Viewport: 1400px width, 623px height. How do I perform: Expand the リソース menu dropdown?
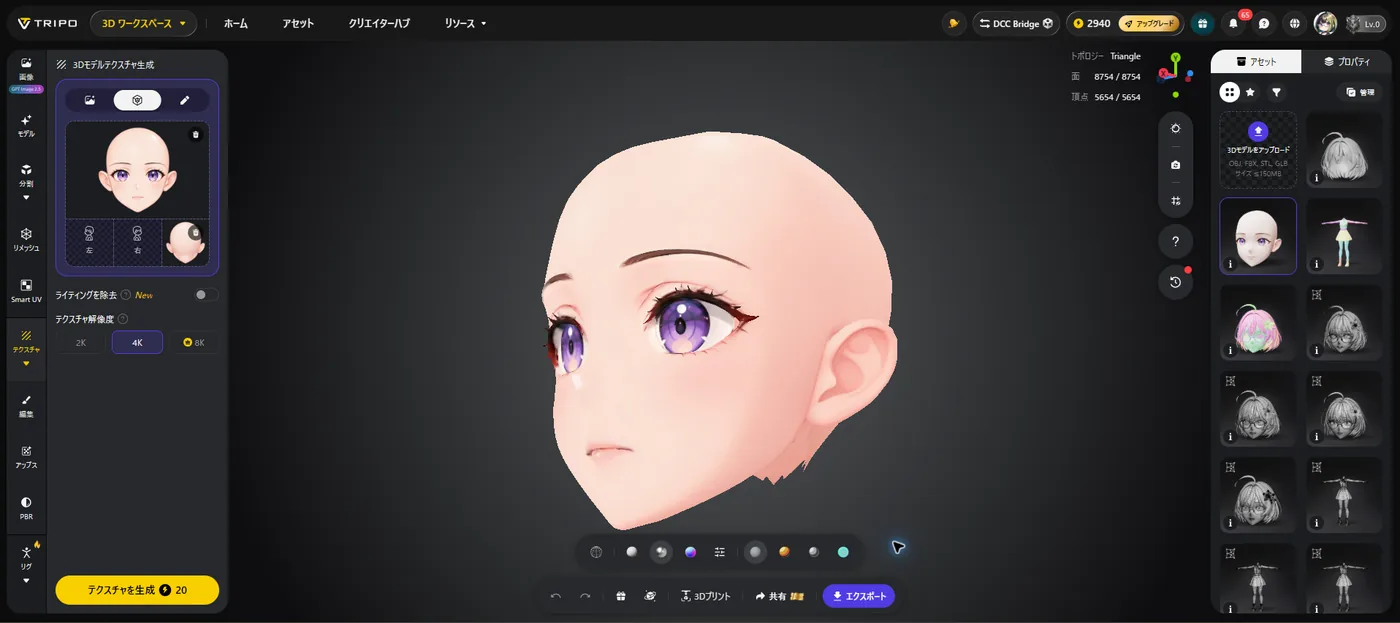466,23
